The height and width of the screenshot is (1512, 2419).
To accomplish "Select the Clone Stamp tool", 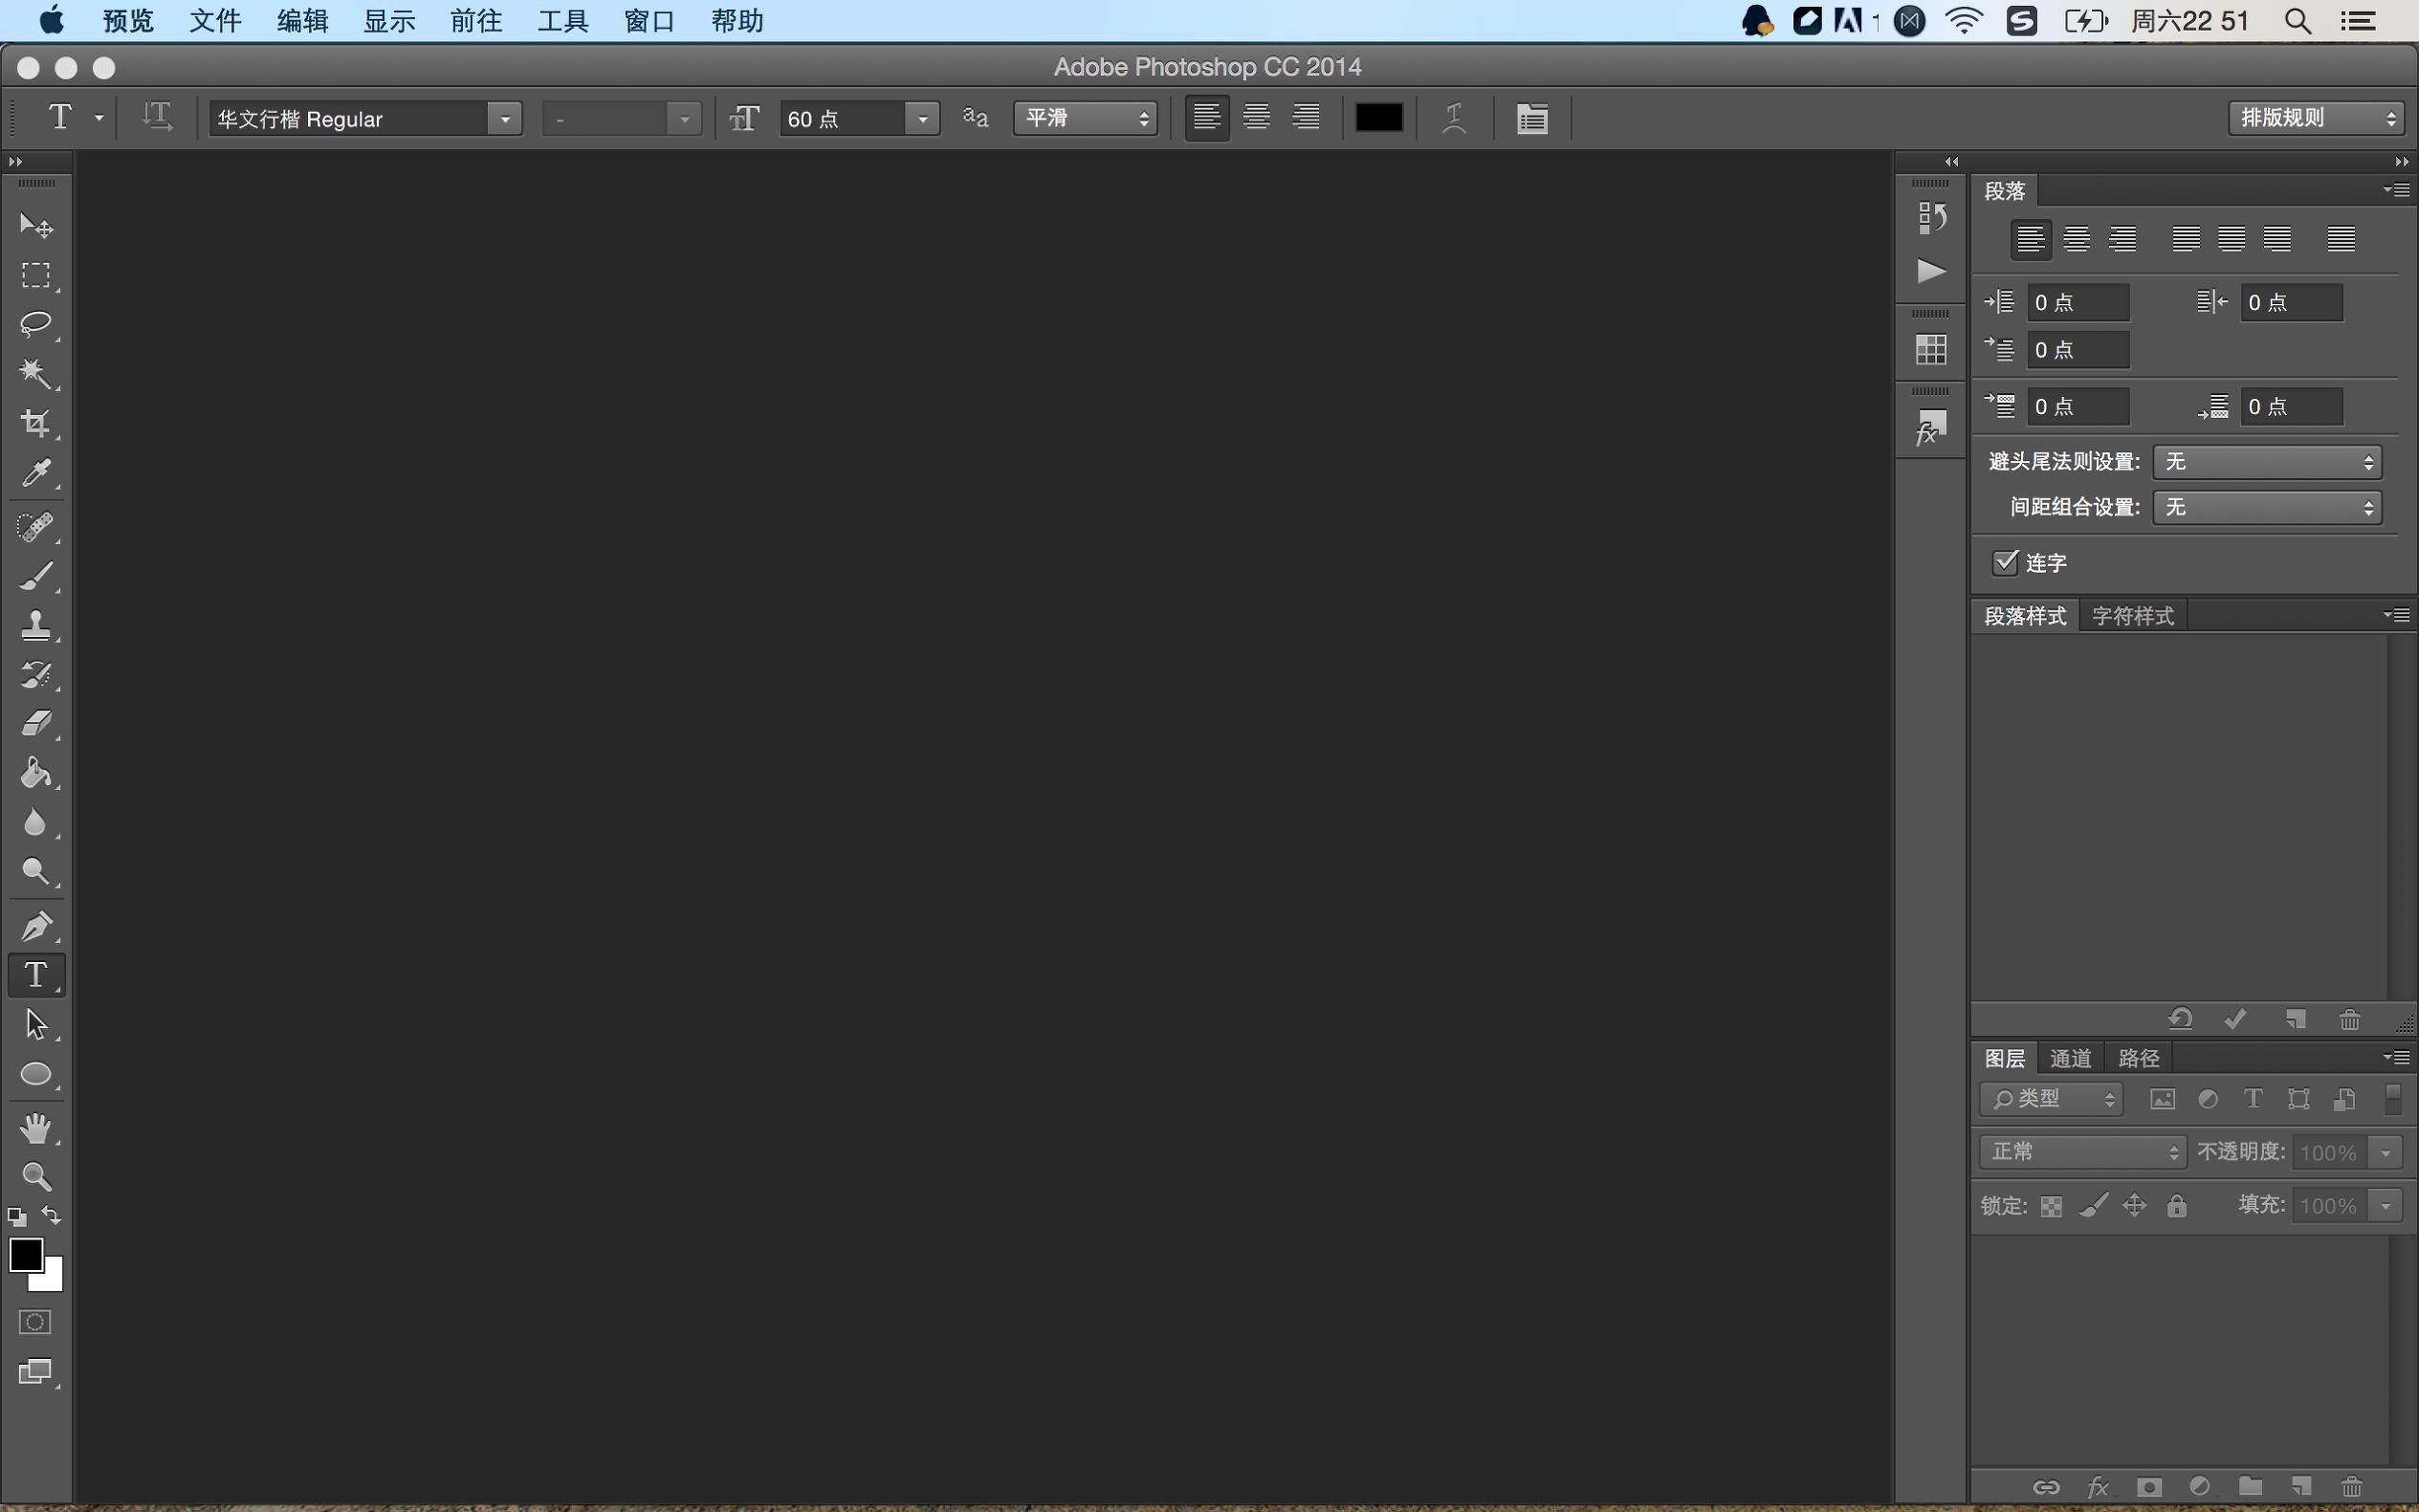I will tap(36, 626).
